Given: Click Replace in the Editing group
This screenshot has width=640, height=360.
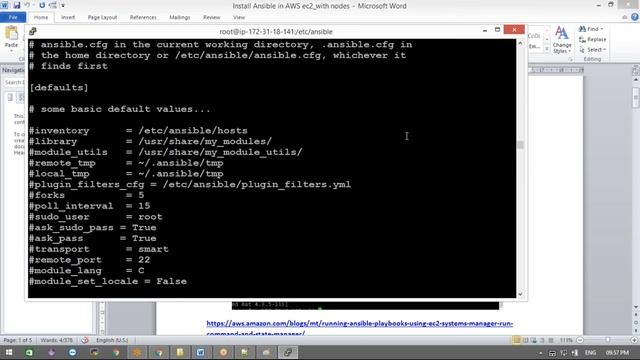Looking at the screenshot, I should pos(593,39).
